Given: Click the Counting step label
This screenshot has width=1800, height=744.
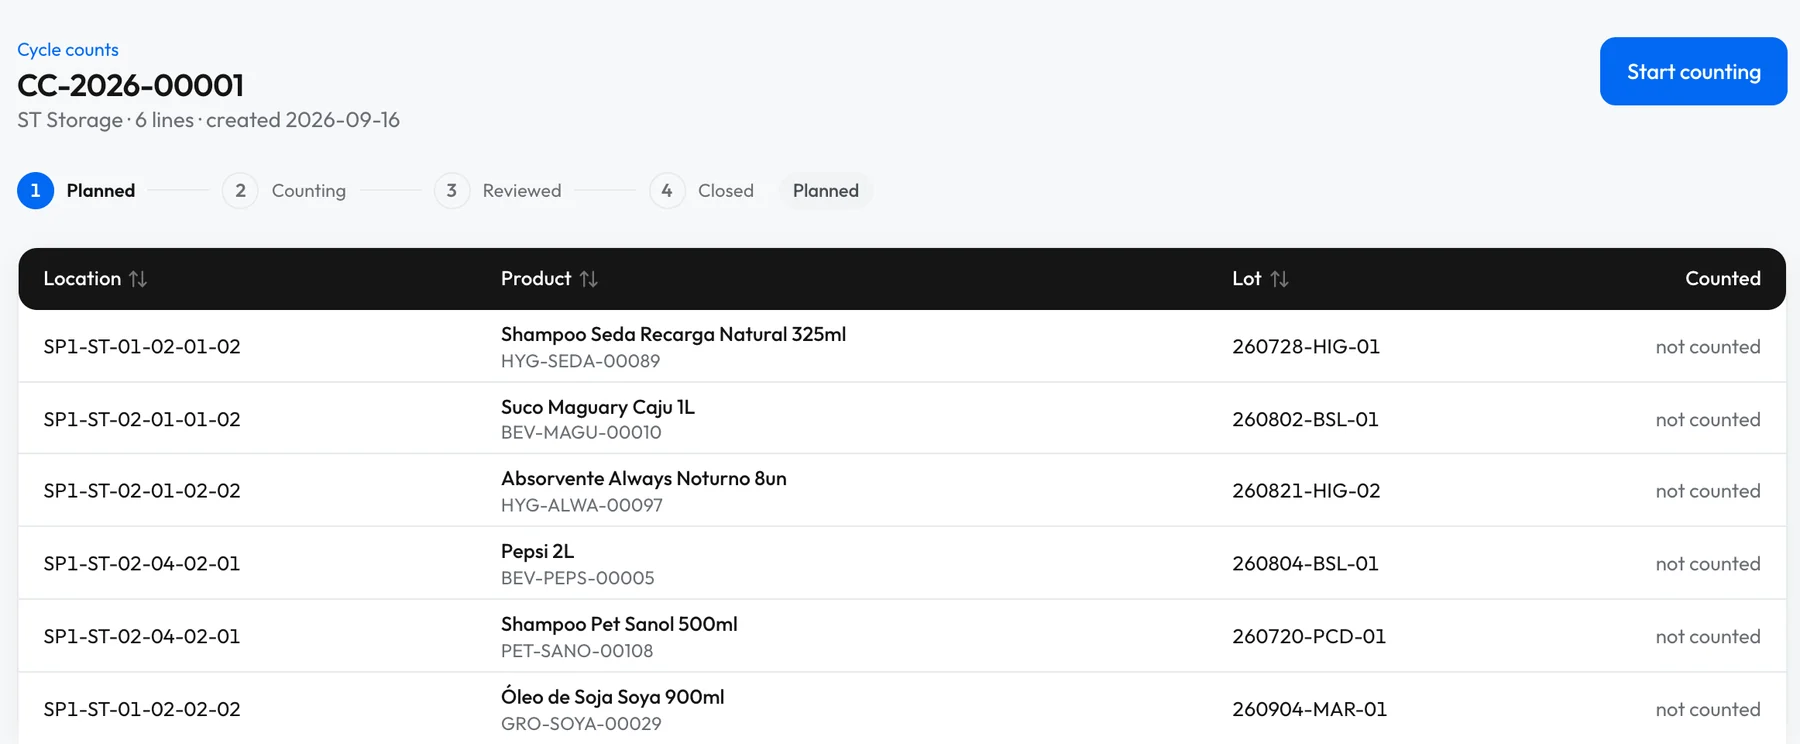Looking at the screenshot, I should click(x=309, y=191).
